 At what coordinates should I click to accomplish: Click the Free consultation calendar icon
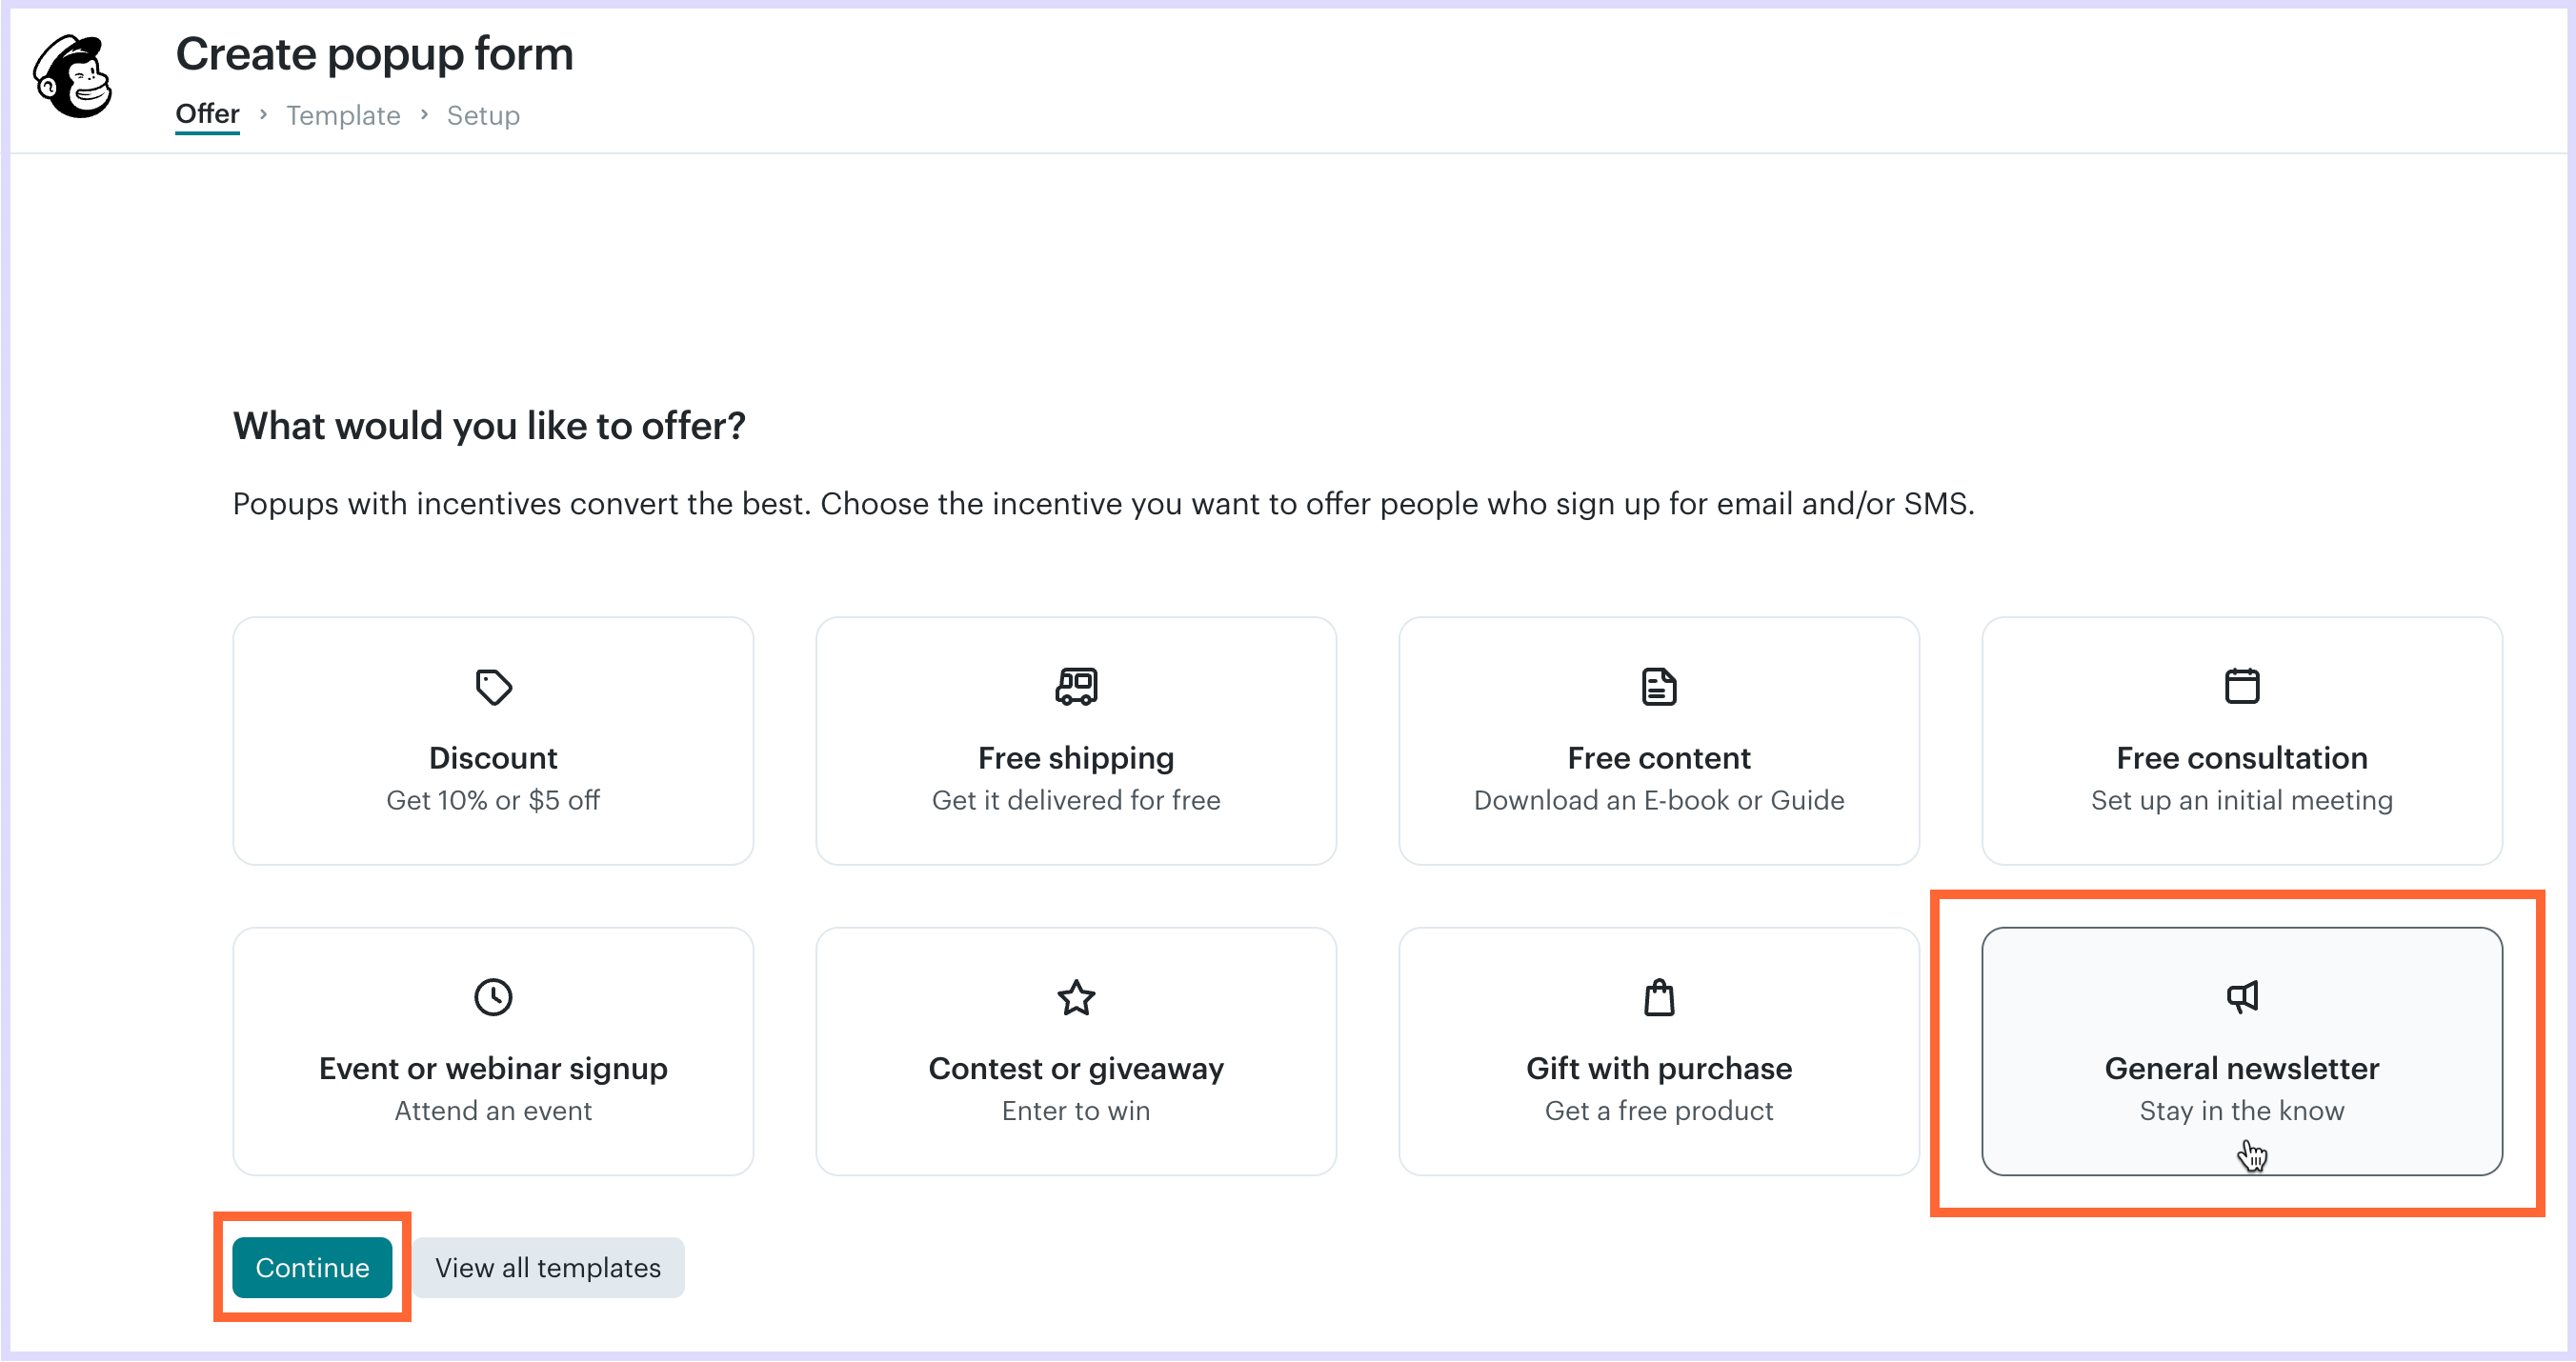pyautogui.click(x=2241, y=686)
